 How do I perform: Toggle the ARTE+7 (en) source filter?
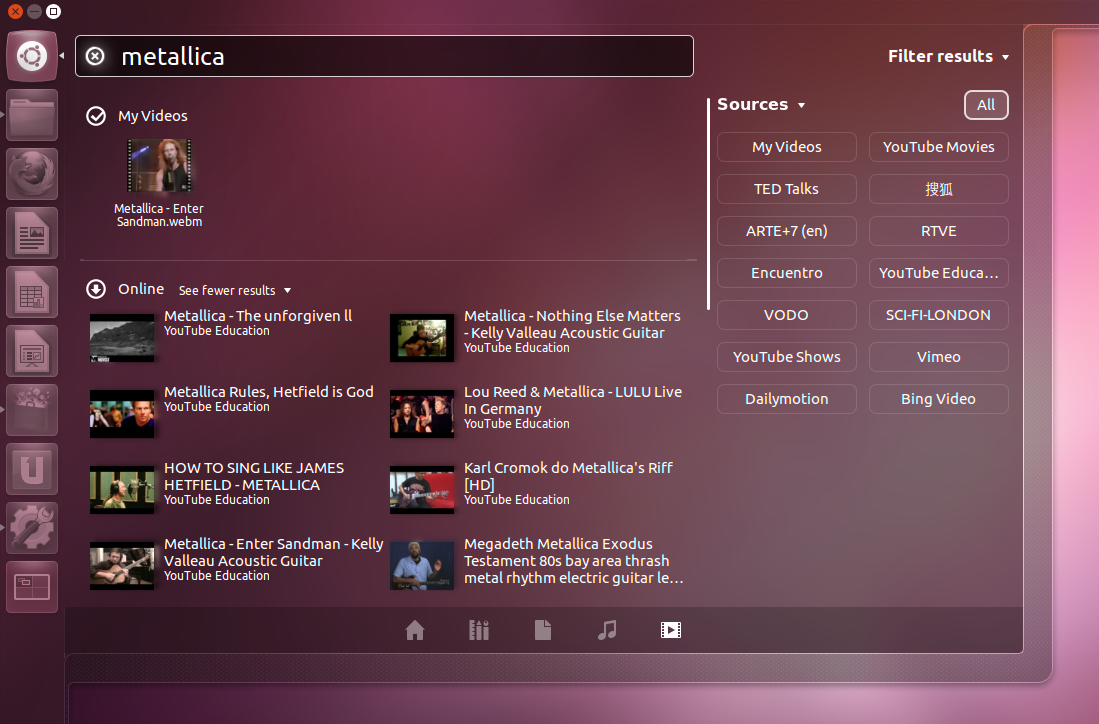click(x=786, y=231)
